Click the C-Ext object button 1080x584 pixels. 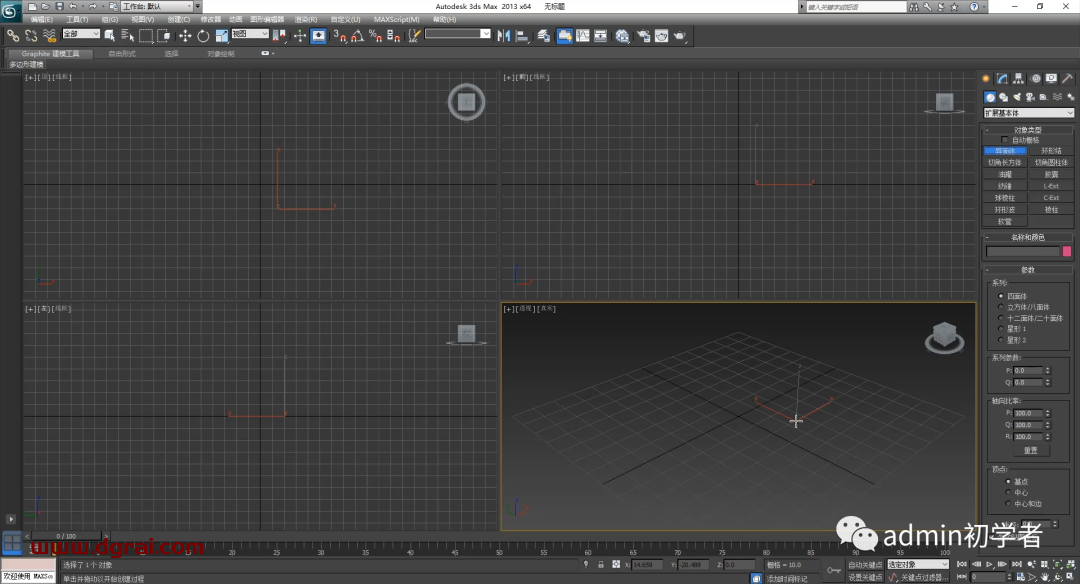pyautogui.click(x=1051, y=198)
